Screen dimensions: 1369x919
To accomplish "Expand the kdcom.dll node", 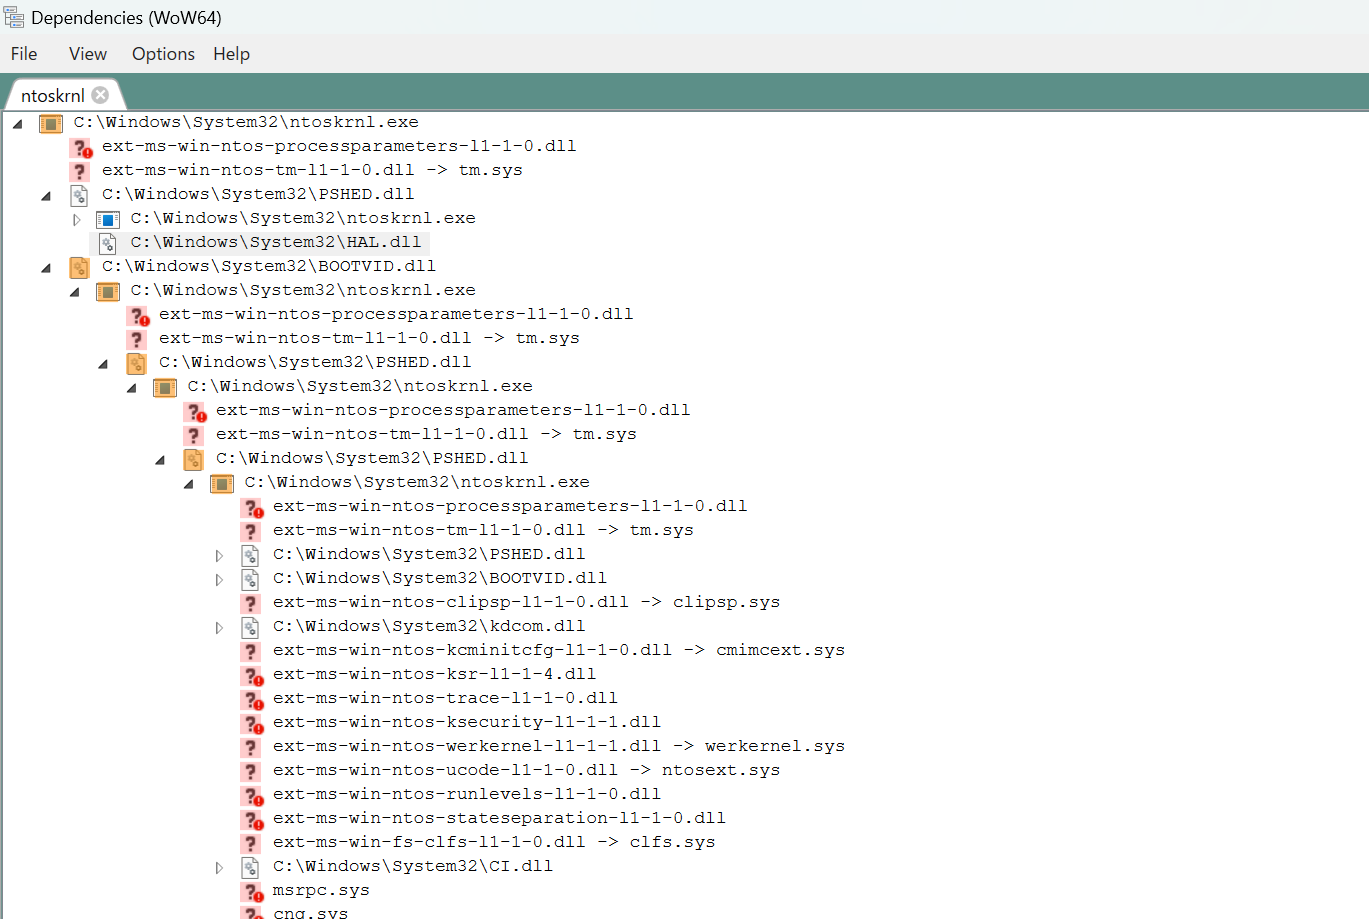I will click(219, 627).
